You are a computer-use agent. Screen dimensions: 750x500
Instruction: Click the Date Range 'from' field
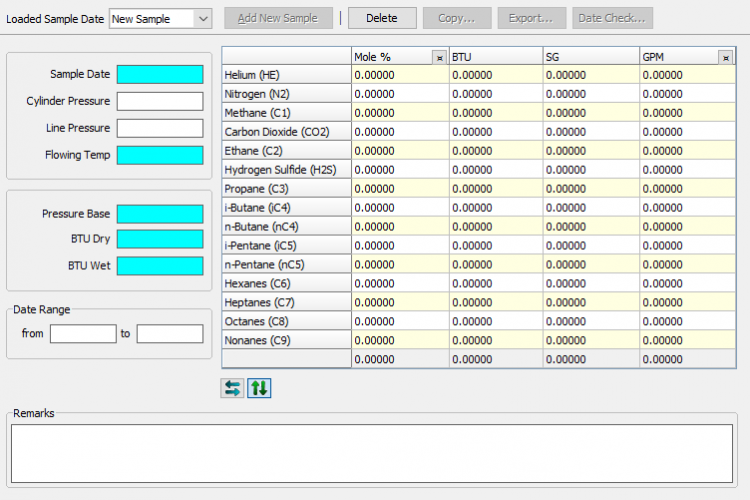pyautogui.click(x=83, y=333)
